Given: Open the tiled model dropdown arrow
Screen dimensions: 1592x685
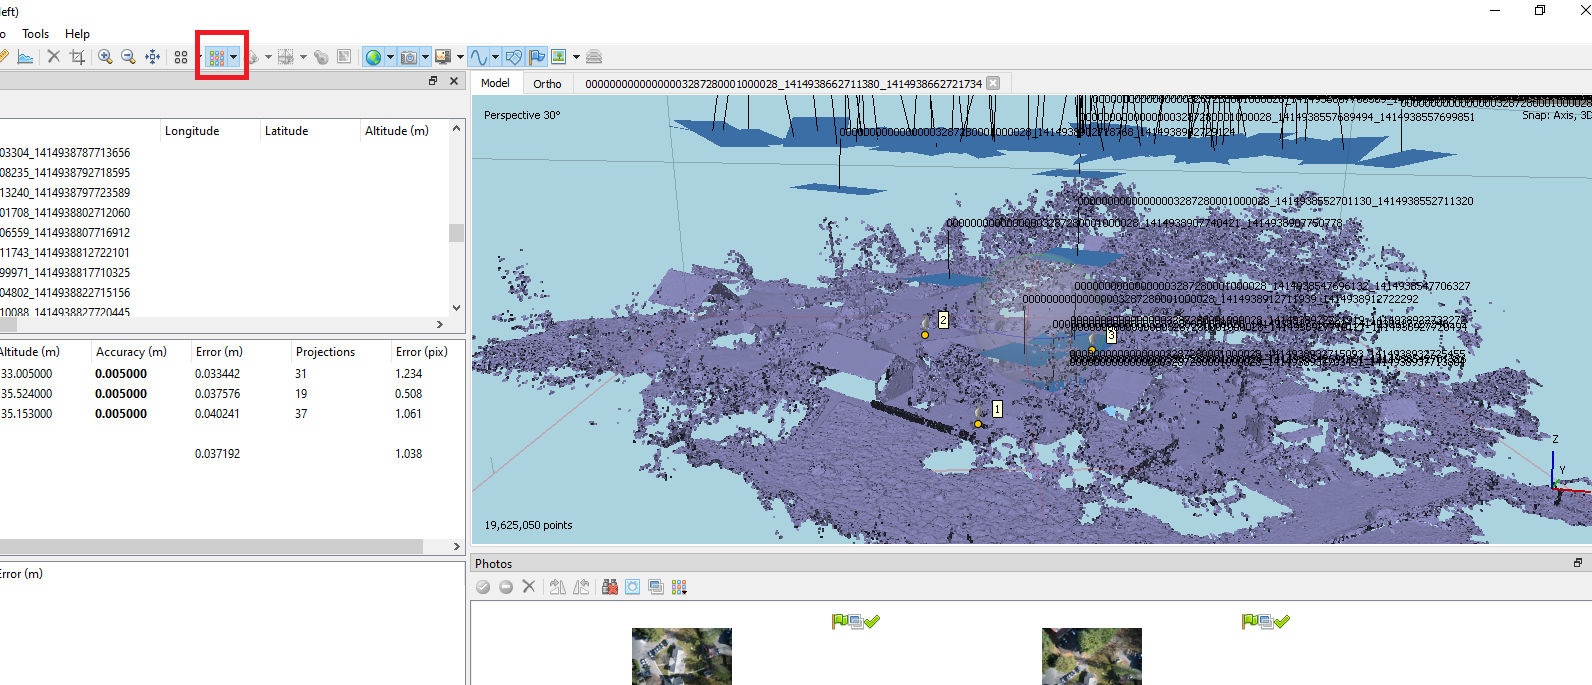Looking at the screenshot, I should tap(303, 57).
